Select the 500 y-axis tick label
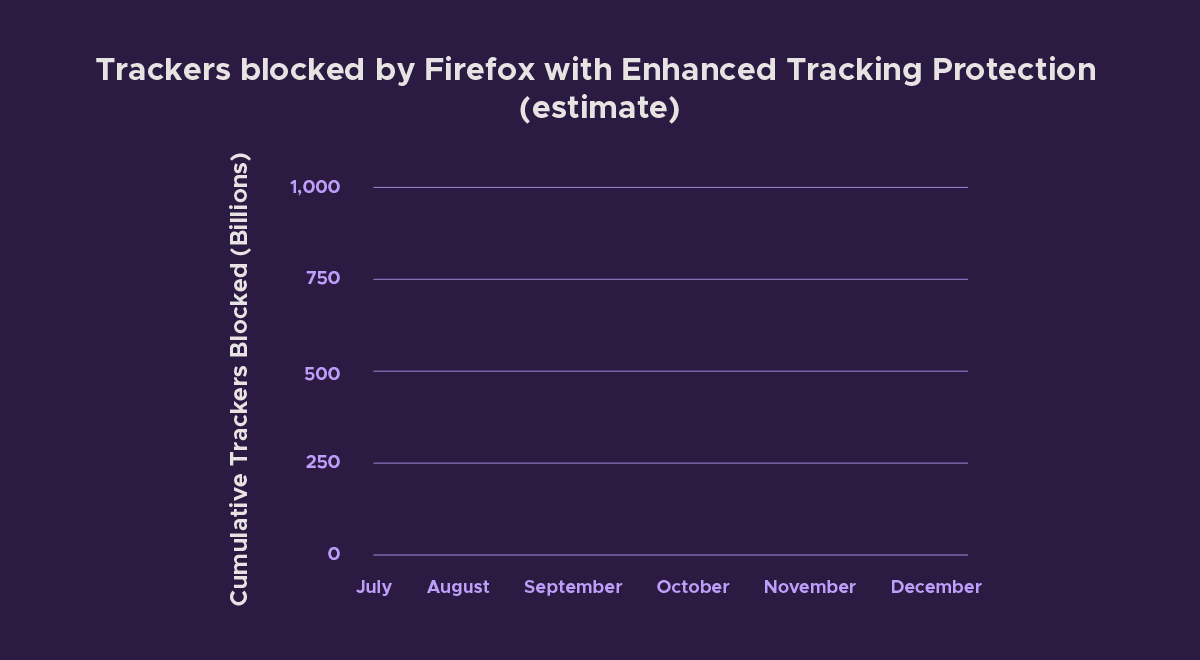The width and height of the screenshot is (1200, 660). pos(323,373)
